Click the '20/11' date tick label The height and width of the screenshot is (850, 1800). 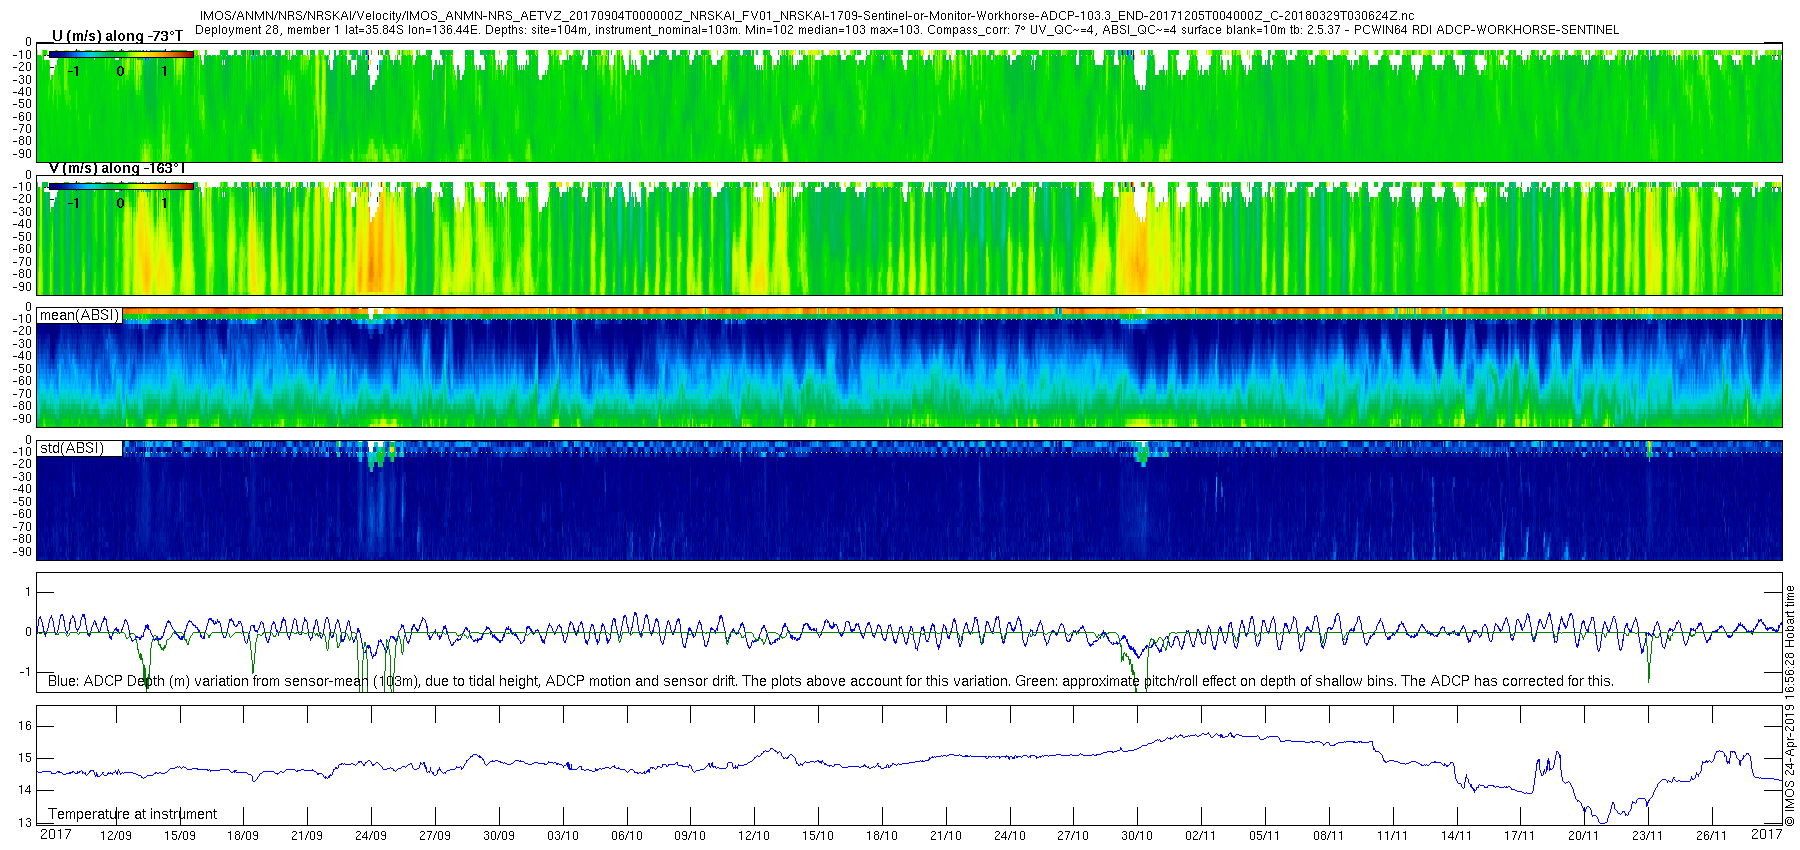click(1584, 836)
